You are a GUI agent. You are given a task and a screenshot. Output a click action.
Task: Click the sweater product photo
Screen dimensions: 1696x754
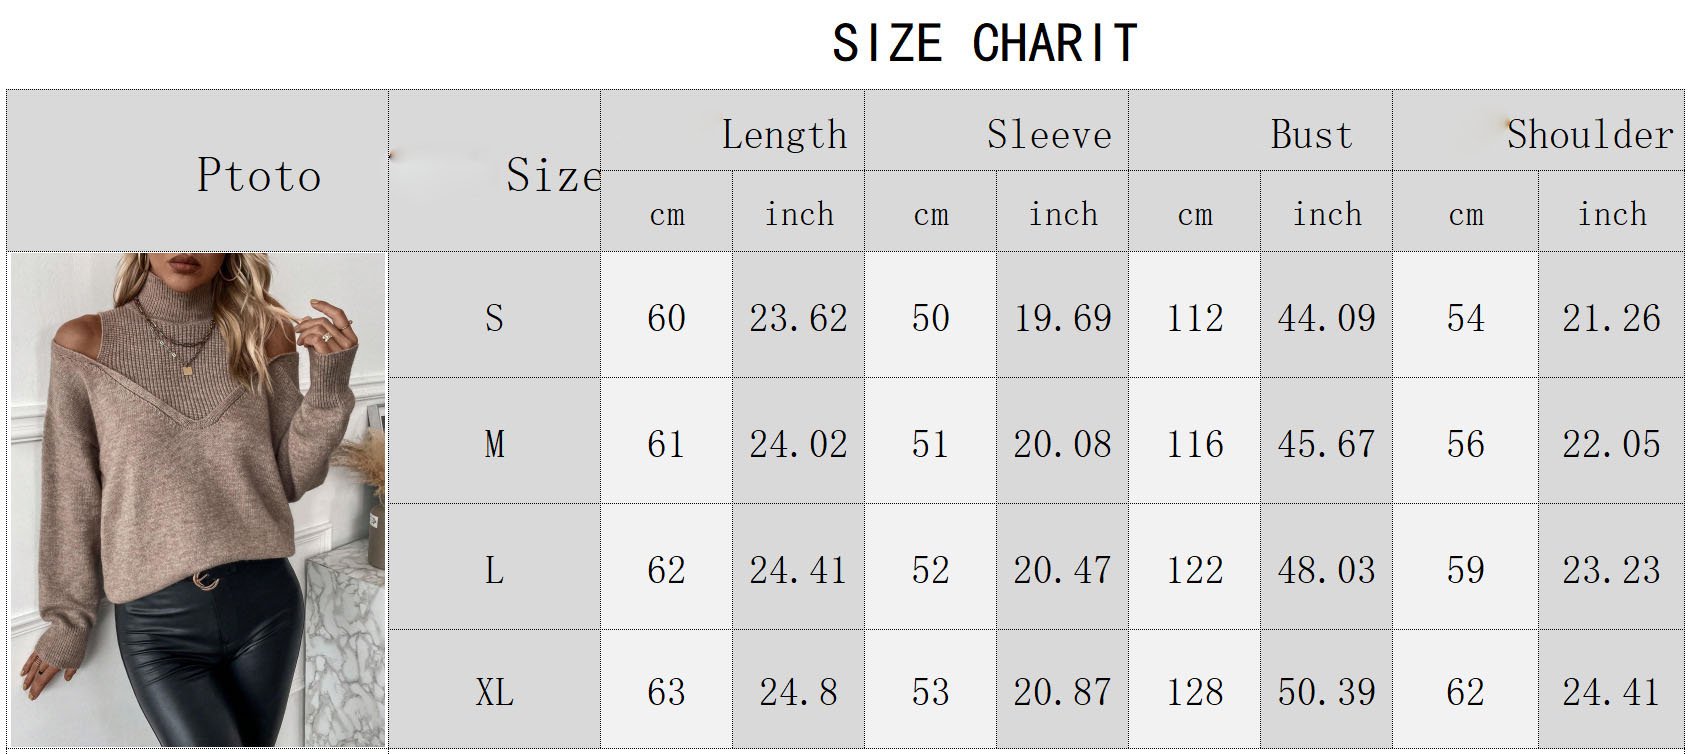click(197, 499)
